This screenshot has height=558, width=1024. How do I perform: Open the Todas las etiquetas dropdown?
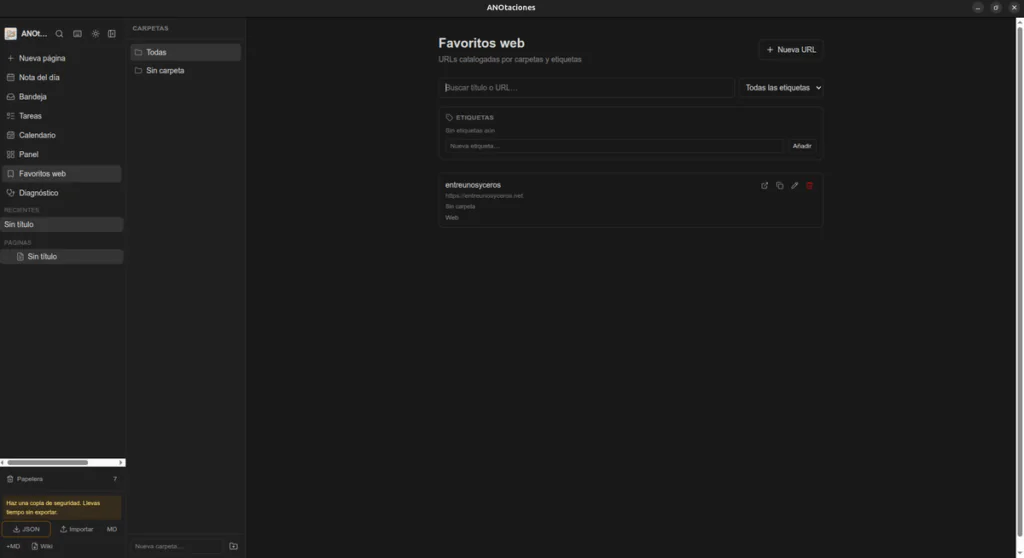781,88
